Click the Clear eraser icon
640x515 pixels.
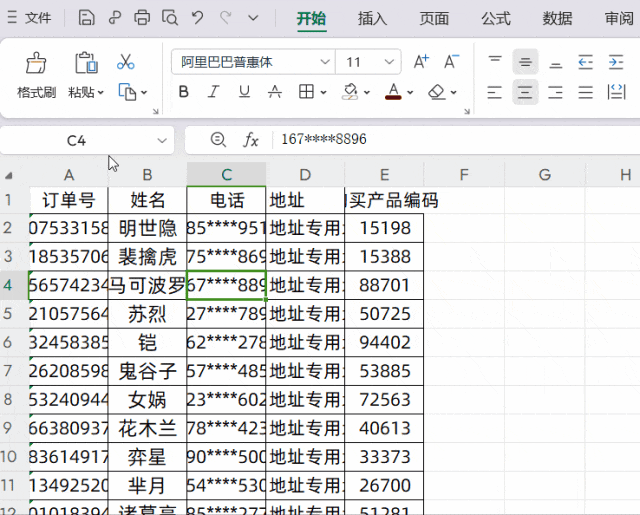coord(437,92)
